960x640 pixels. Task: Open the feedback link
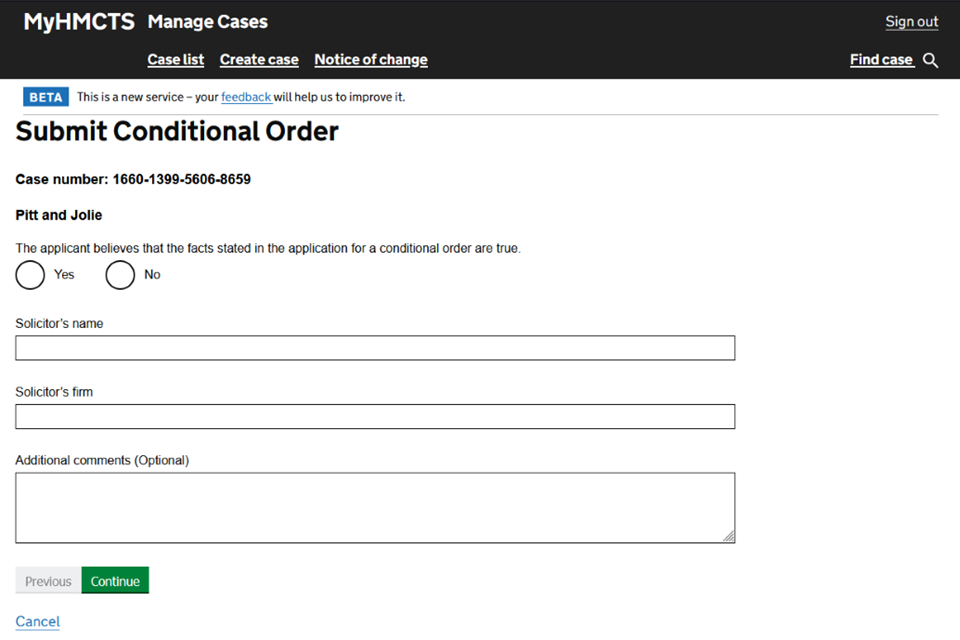tap(246, 97)
